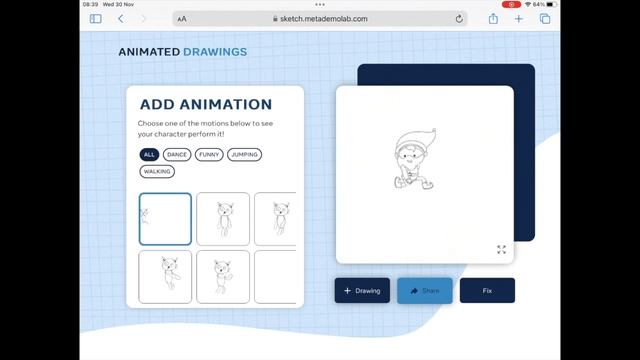The width and height of the screenshot is (640, 360).
Task: Click the animated gnome character preview
Action: coord(415,159)
